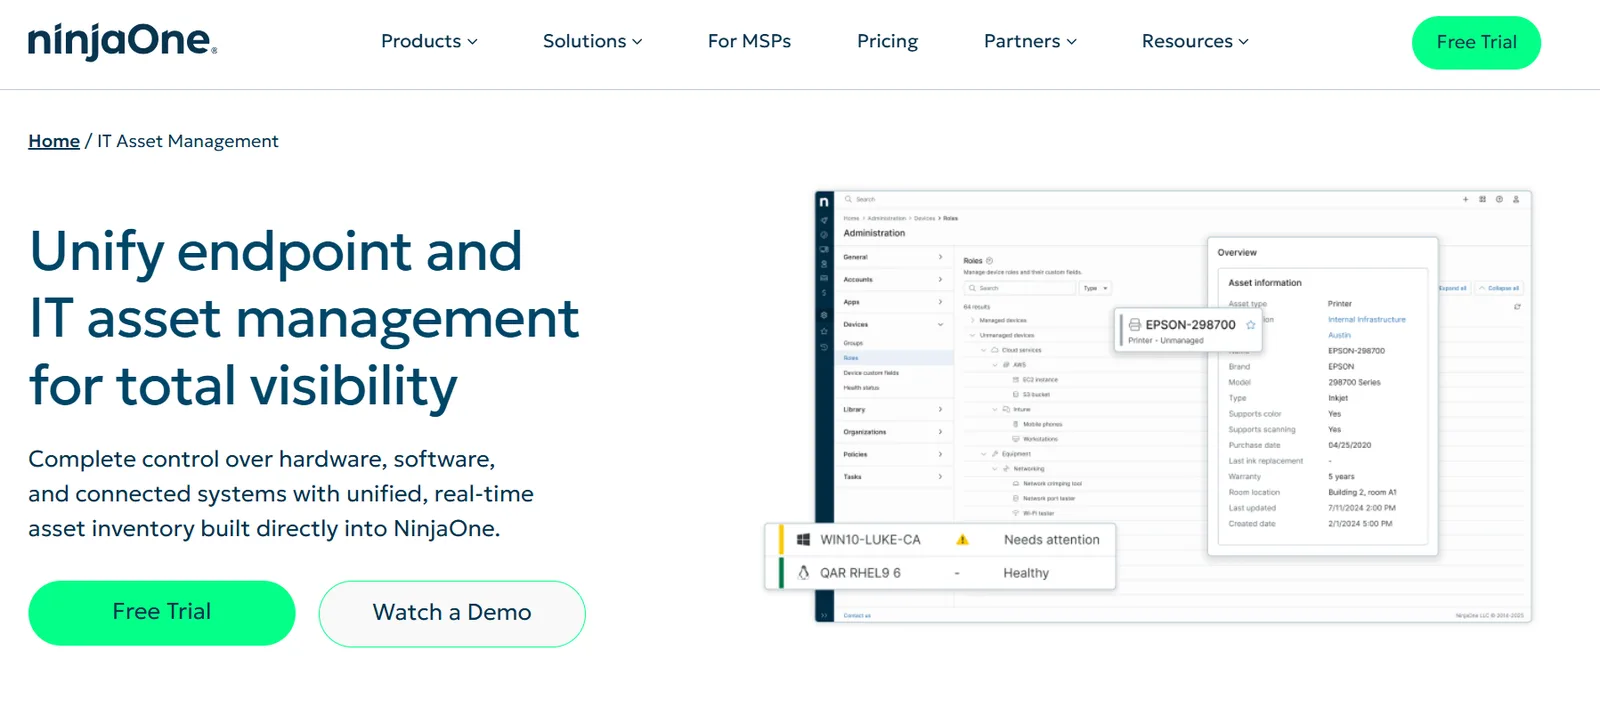Collapse the Unmanaged devices tree node
Screen dimensions: 1600x701
[972, 335]
